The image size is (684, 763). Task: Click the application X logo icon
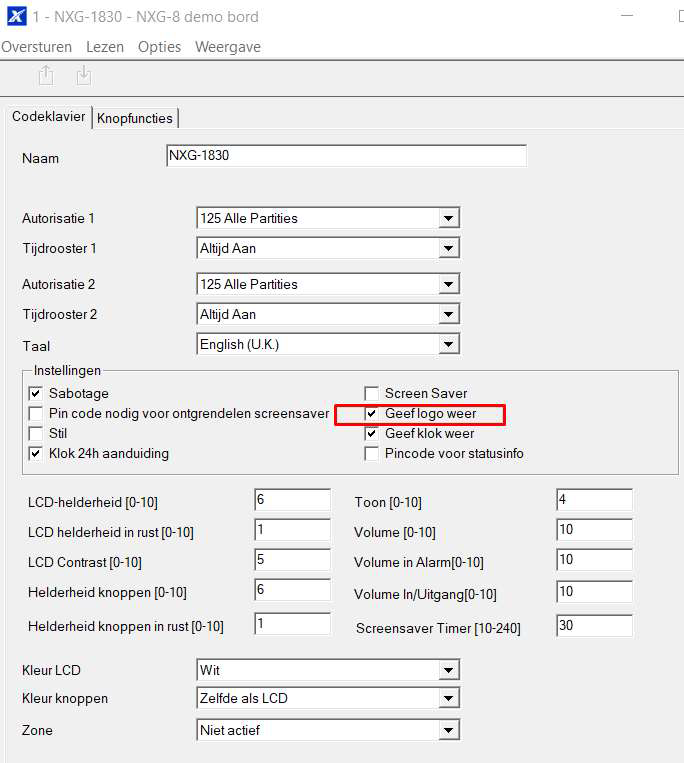click(x=16, y=16)
